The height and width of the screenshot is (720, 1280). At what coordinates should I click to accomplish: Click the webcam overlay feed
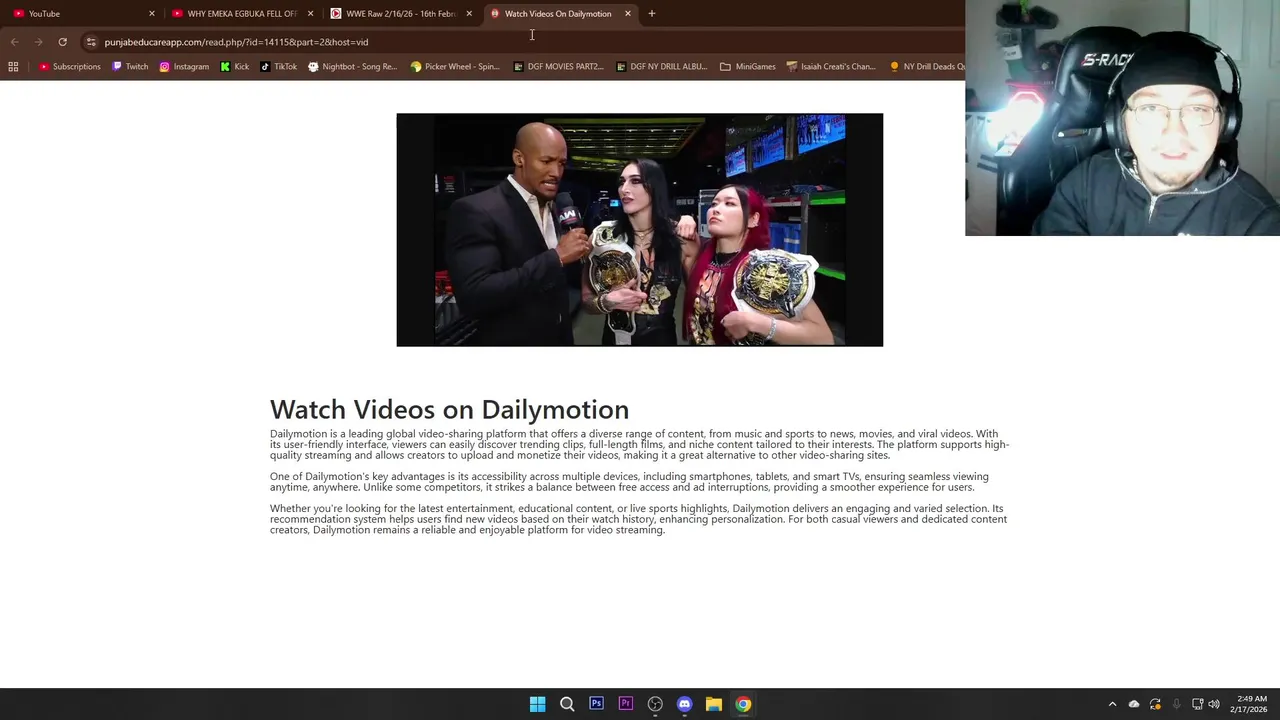(x=1122, y=118)
